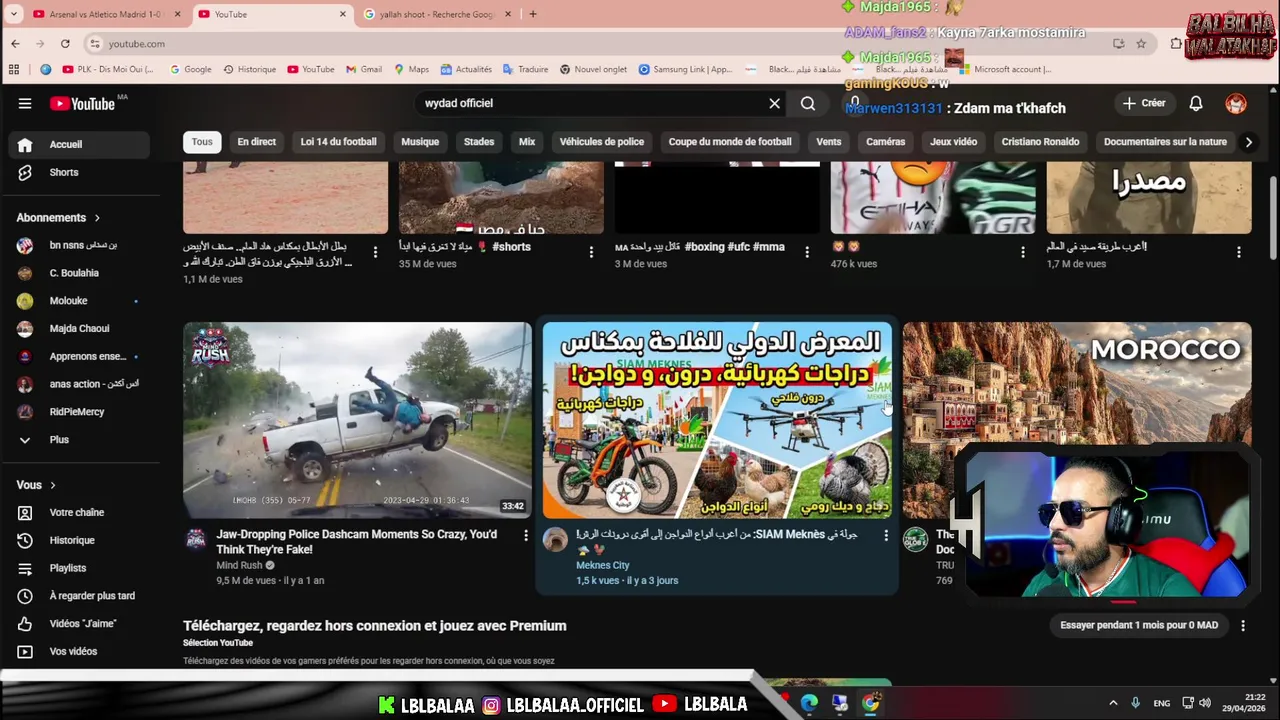This screenshot has height=720, width=1280.
Task: Open the Chrome apps grid
Action: (x=14, y=69)
